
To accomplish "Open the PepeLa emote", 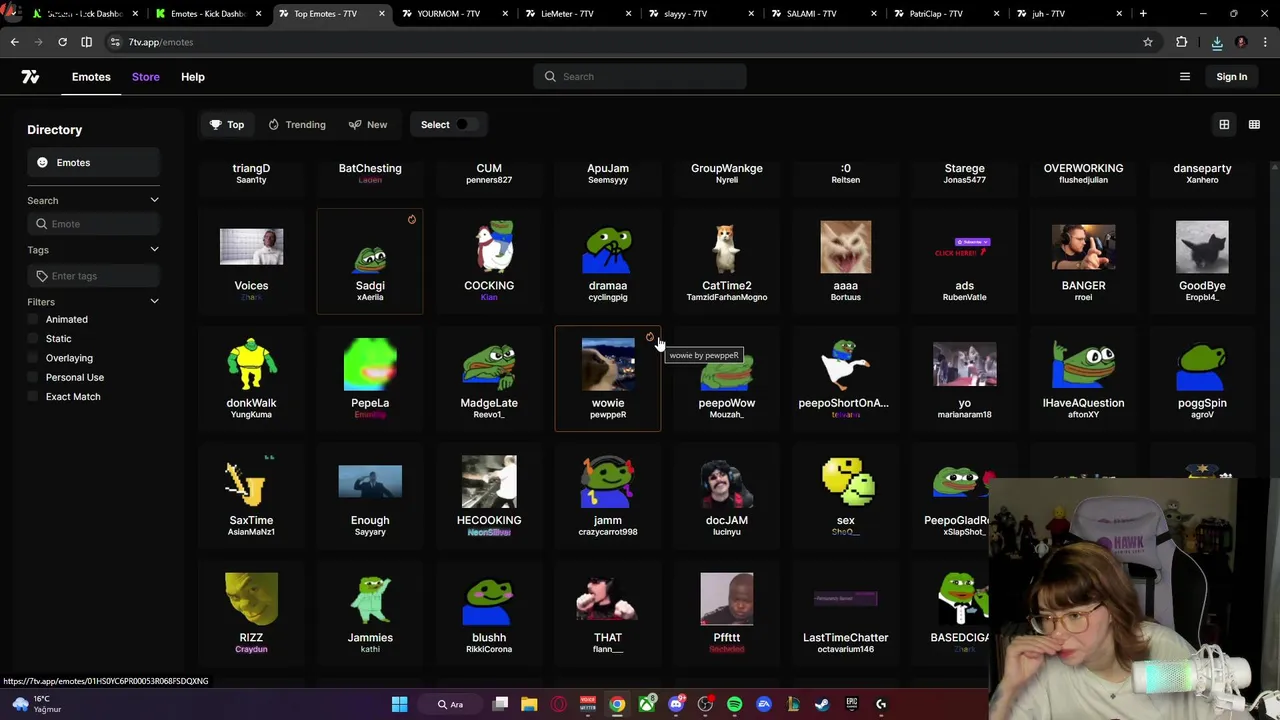I will click(x=370, y=379).
